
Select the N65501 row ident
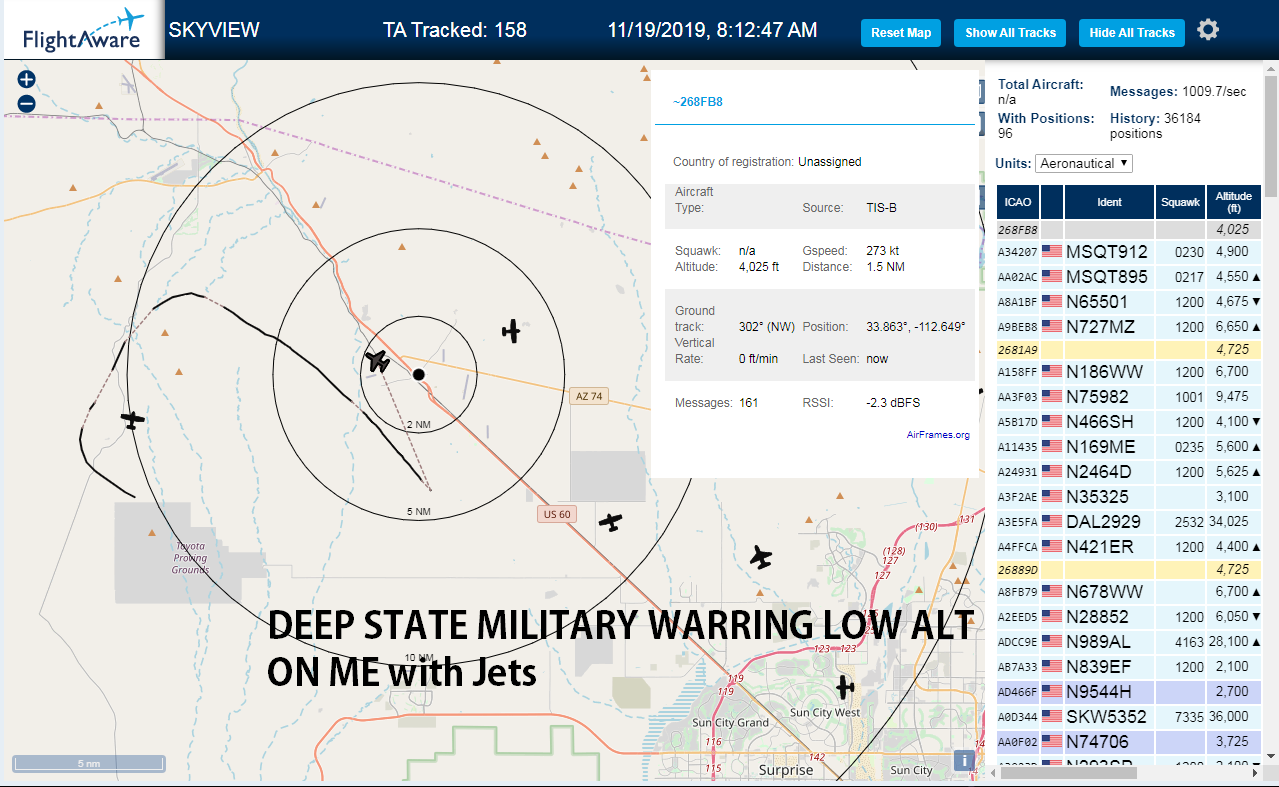point(1097,301)
